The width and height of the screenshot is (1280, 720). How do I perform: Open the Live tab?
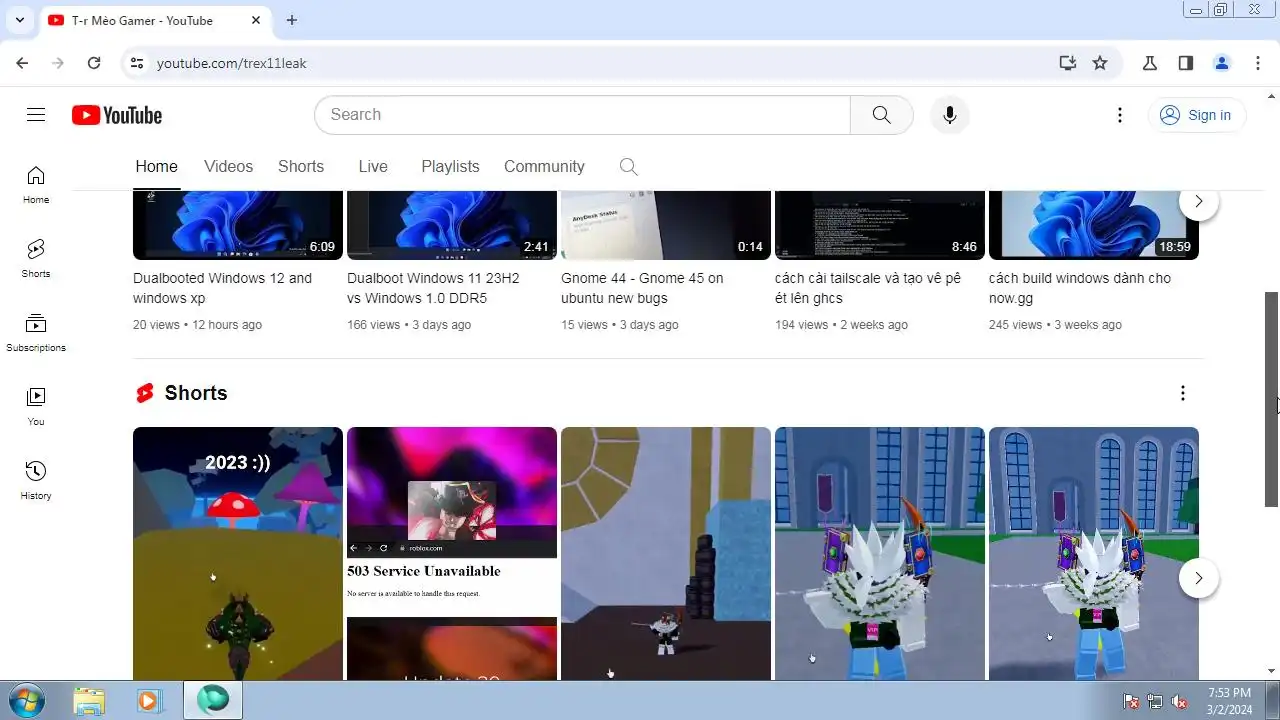[373, 167]
